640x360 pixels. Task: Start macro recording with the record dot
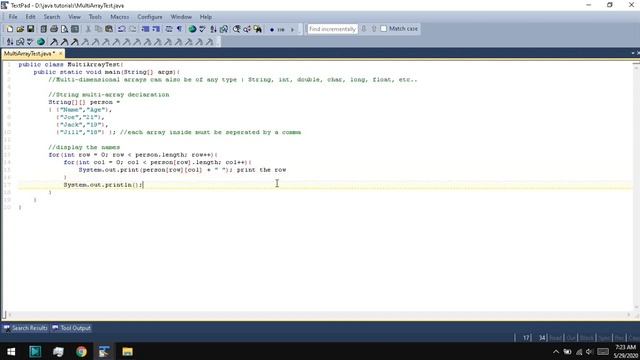[272, 29]
